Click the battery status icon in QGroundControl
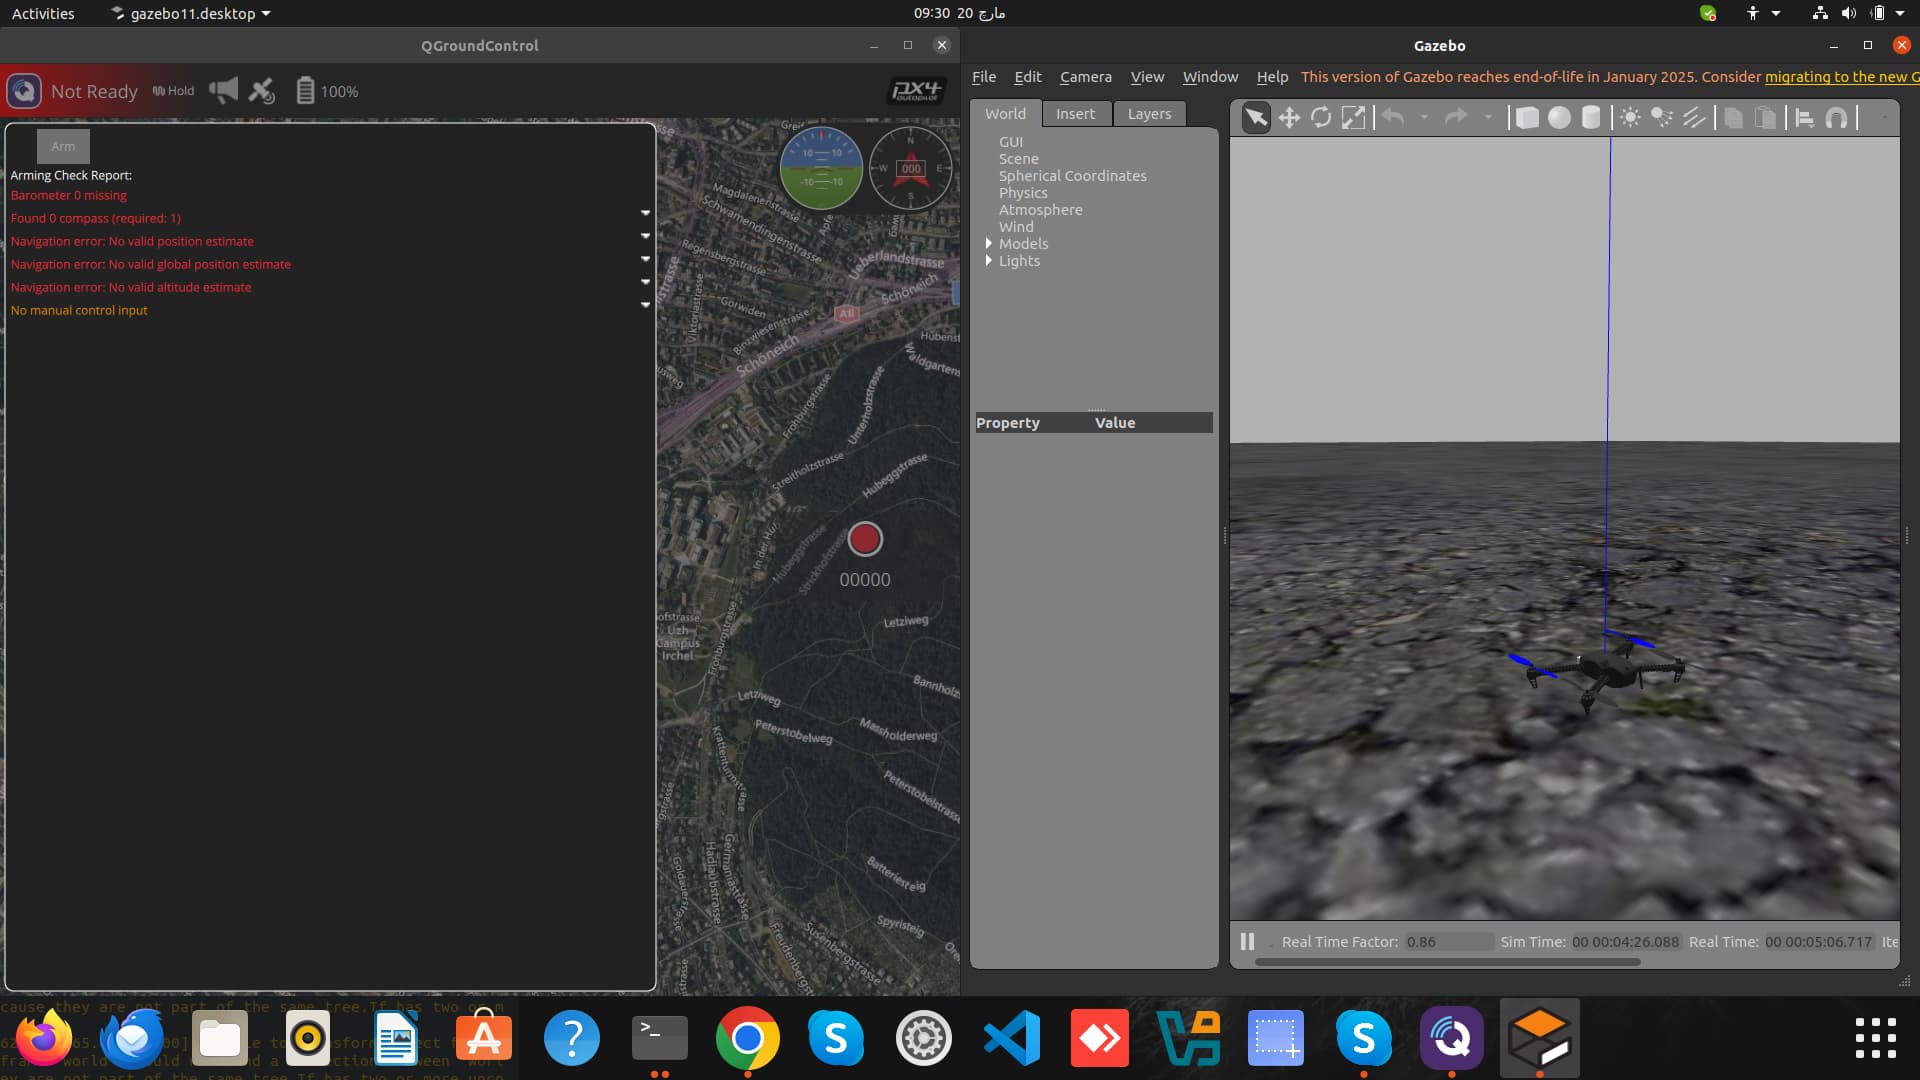This screenshot has height=1080, width=1920. pyautogui.click(x=305, y=91)
